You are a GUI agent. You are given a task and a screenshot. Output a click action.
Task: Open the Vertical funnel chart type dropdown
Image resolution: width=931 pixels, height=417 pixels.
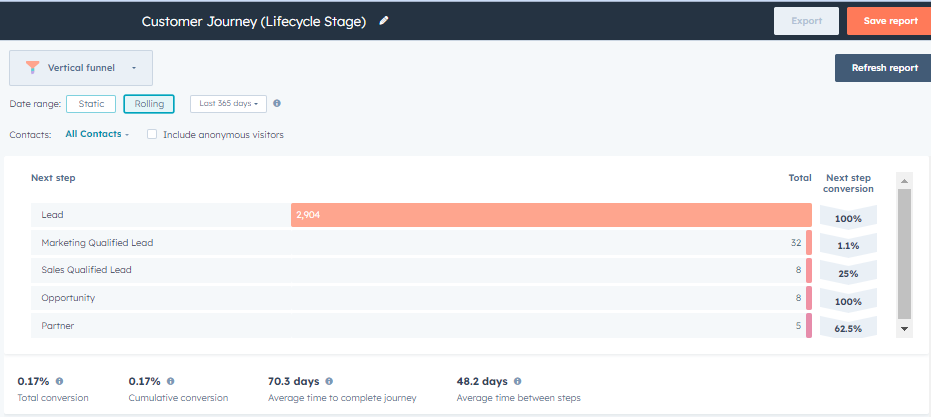tap(81, 68)
